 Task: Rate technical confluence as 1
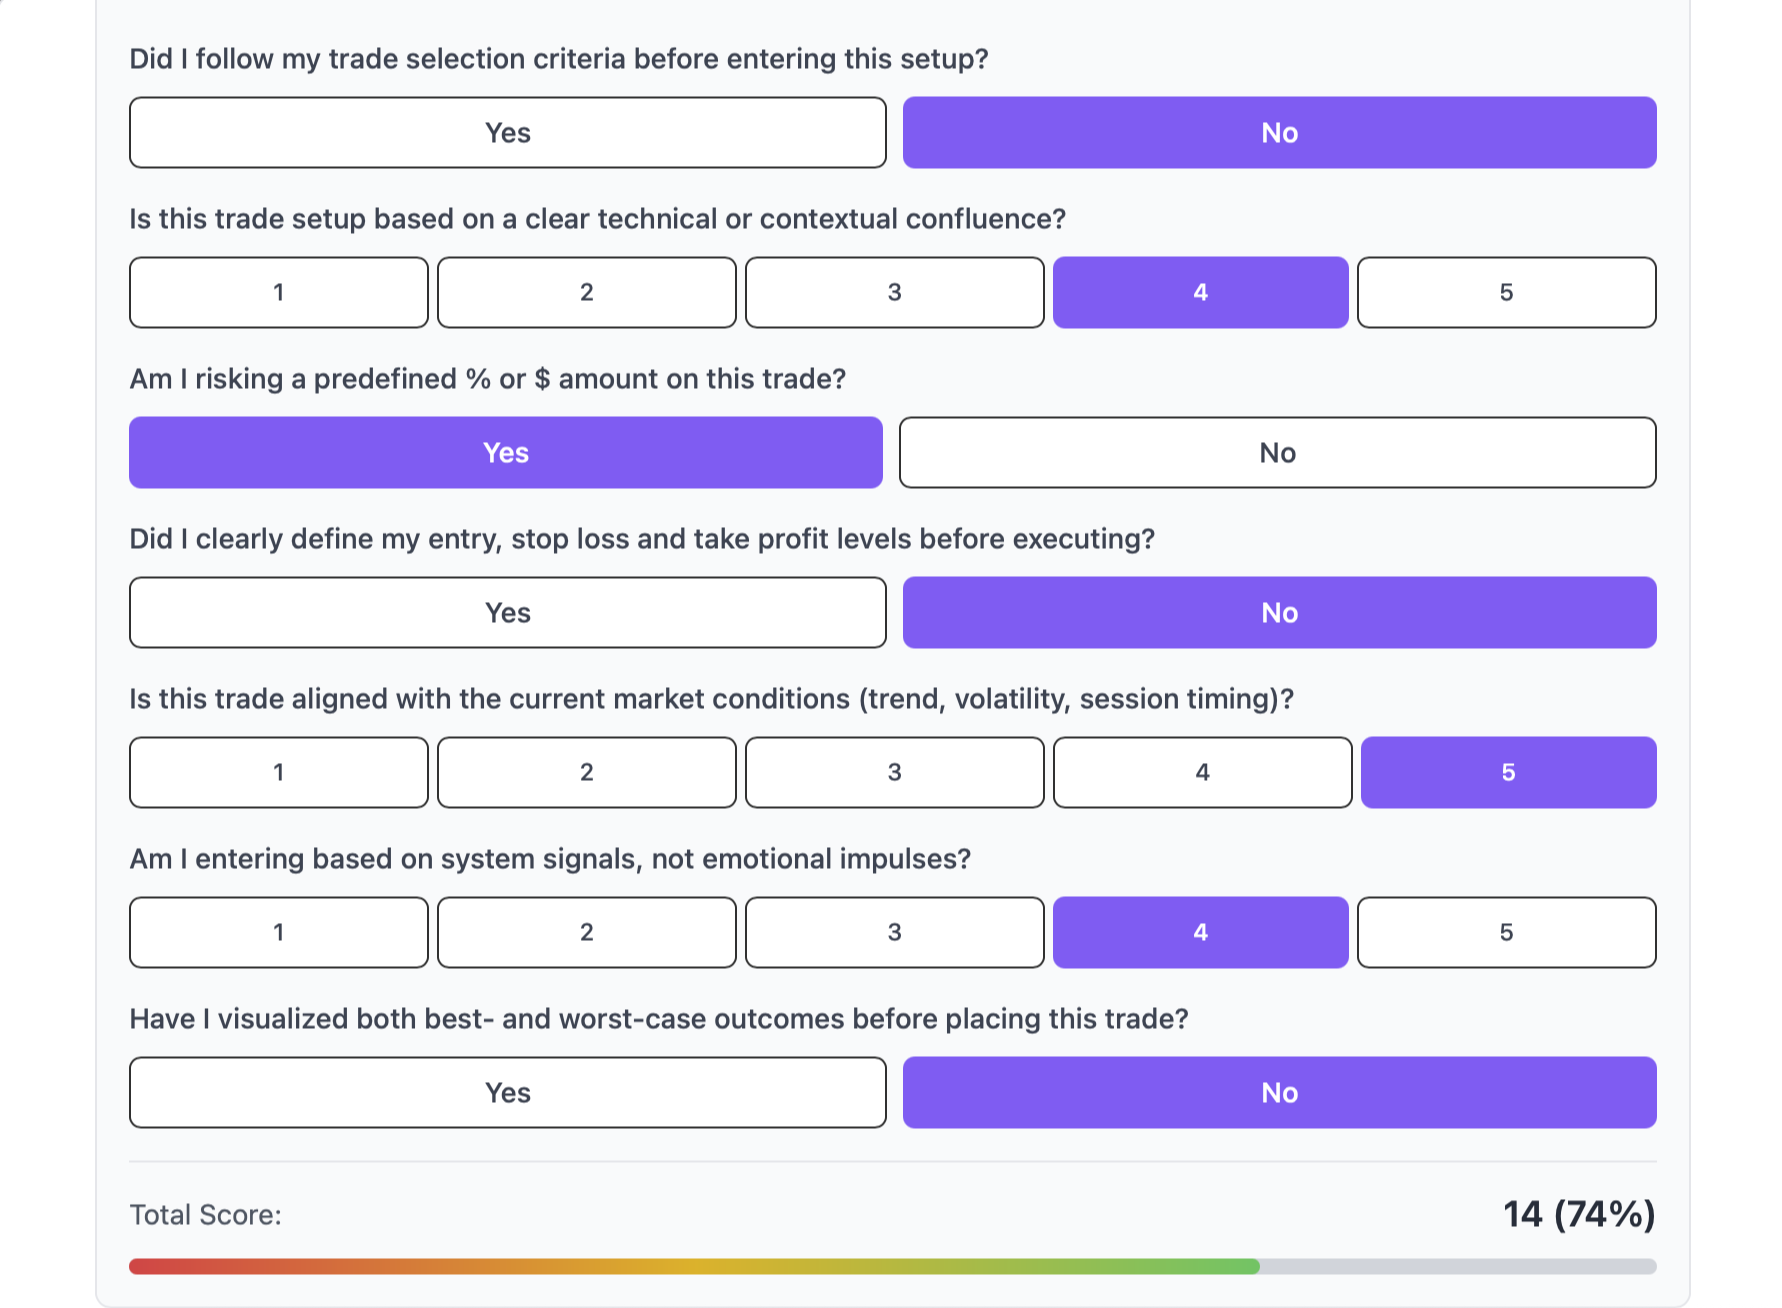(278, 292)
